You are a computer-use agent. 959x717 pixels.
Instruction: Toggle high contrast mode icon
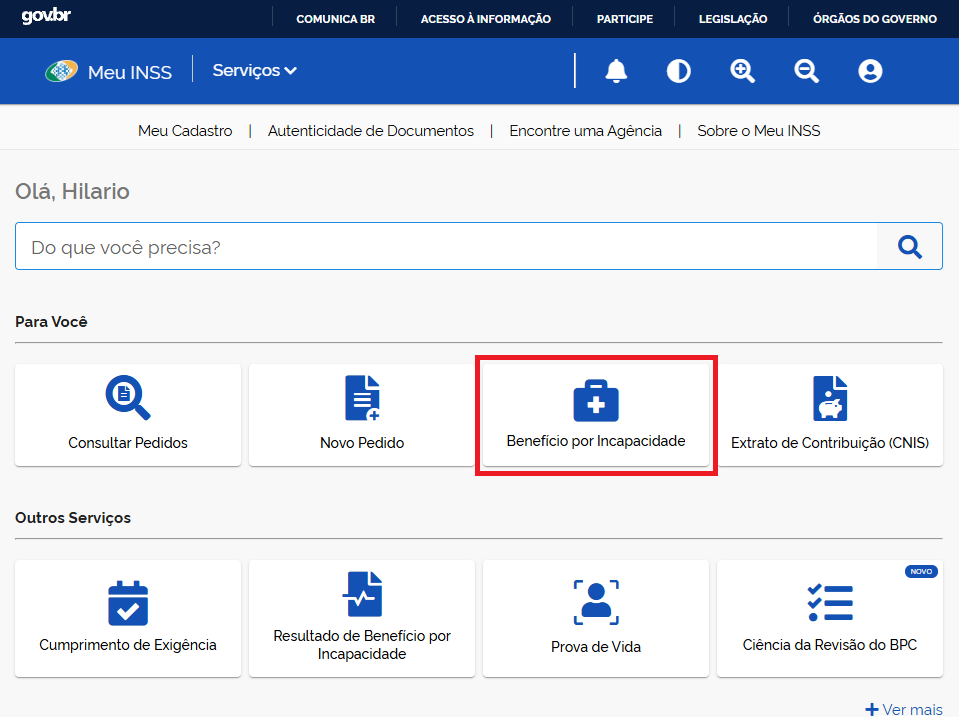coord(678,71)
